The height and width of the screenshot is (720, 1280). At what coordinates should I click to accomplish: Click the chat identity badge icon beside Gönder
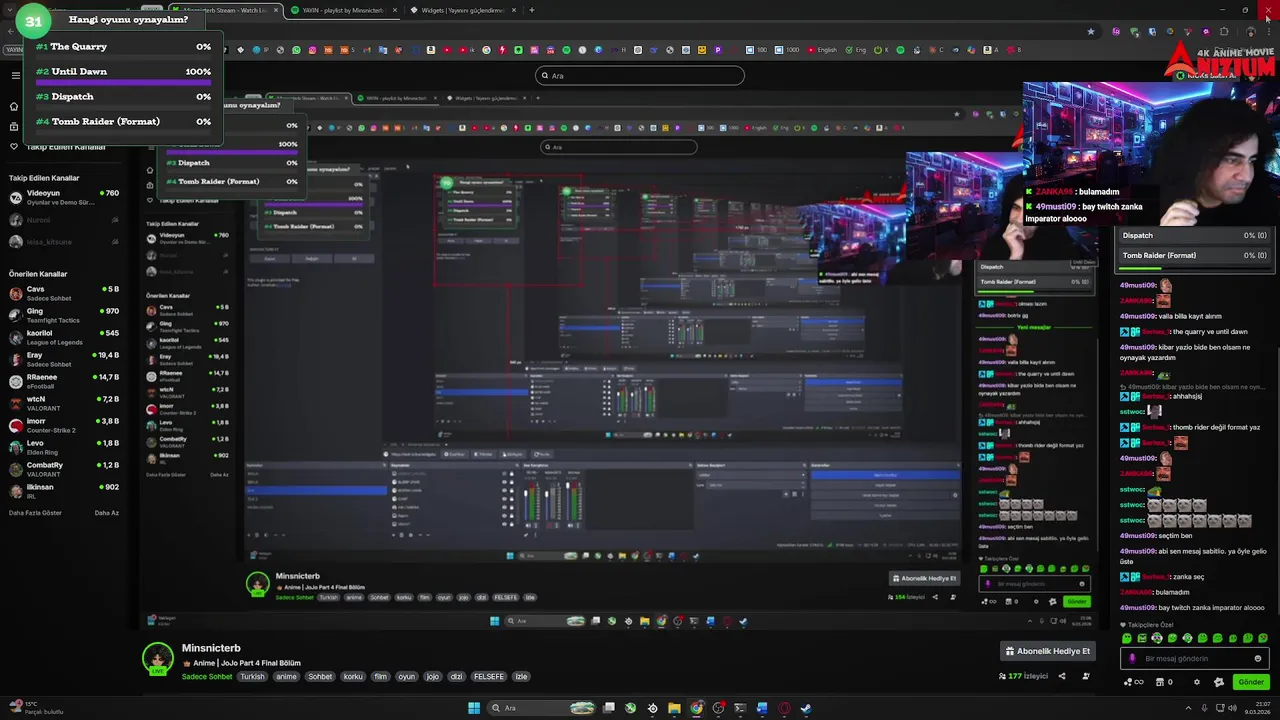1219,682
